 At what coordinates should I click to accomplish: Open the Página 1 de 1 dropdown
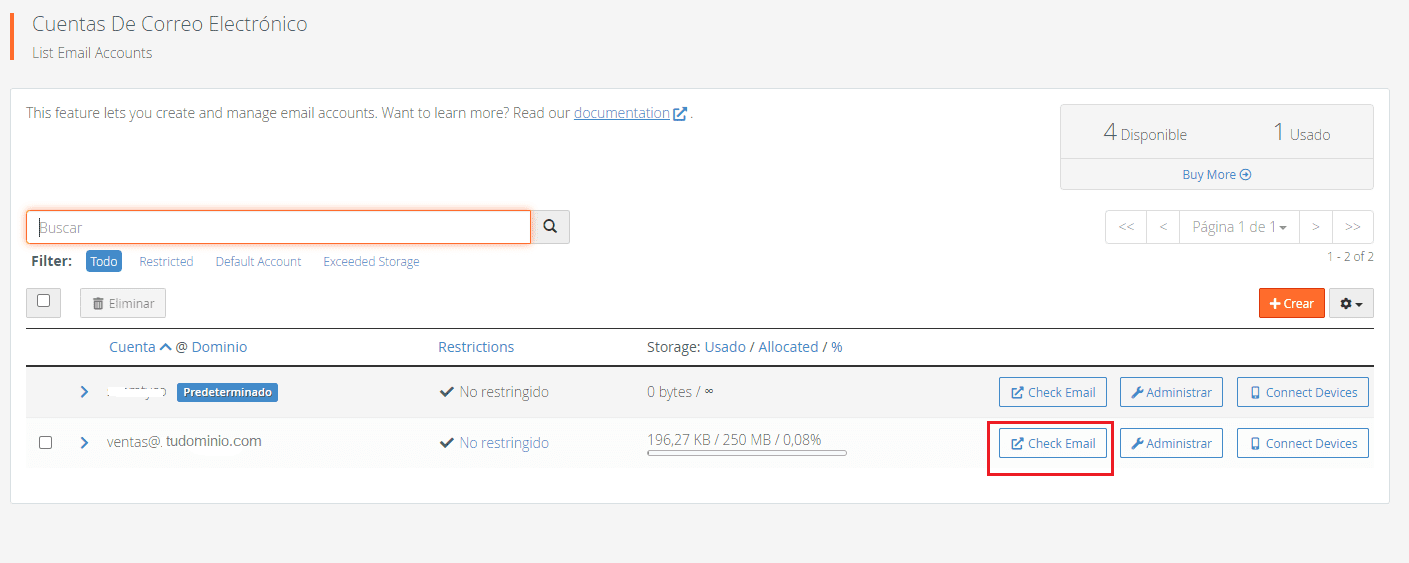coord(1239,227)
